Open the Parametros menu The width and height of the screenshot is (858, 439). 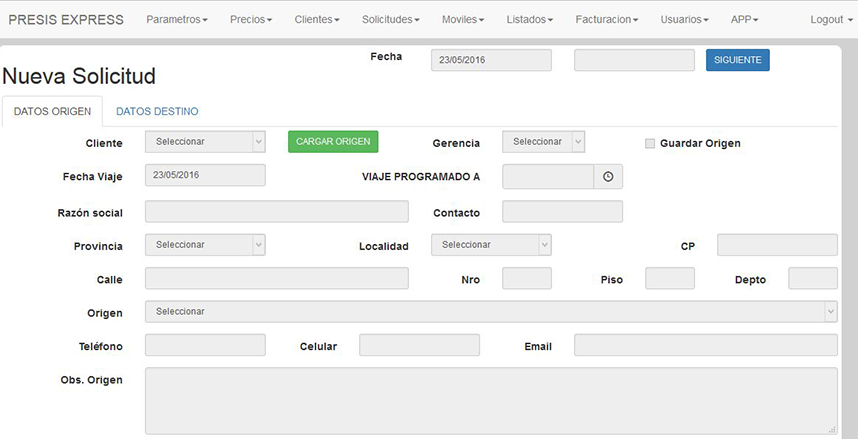[177, 20]
